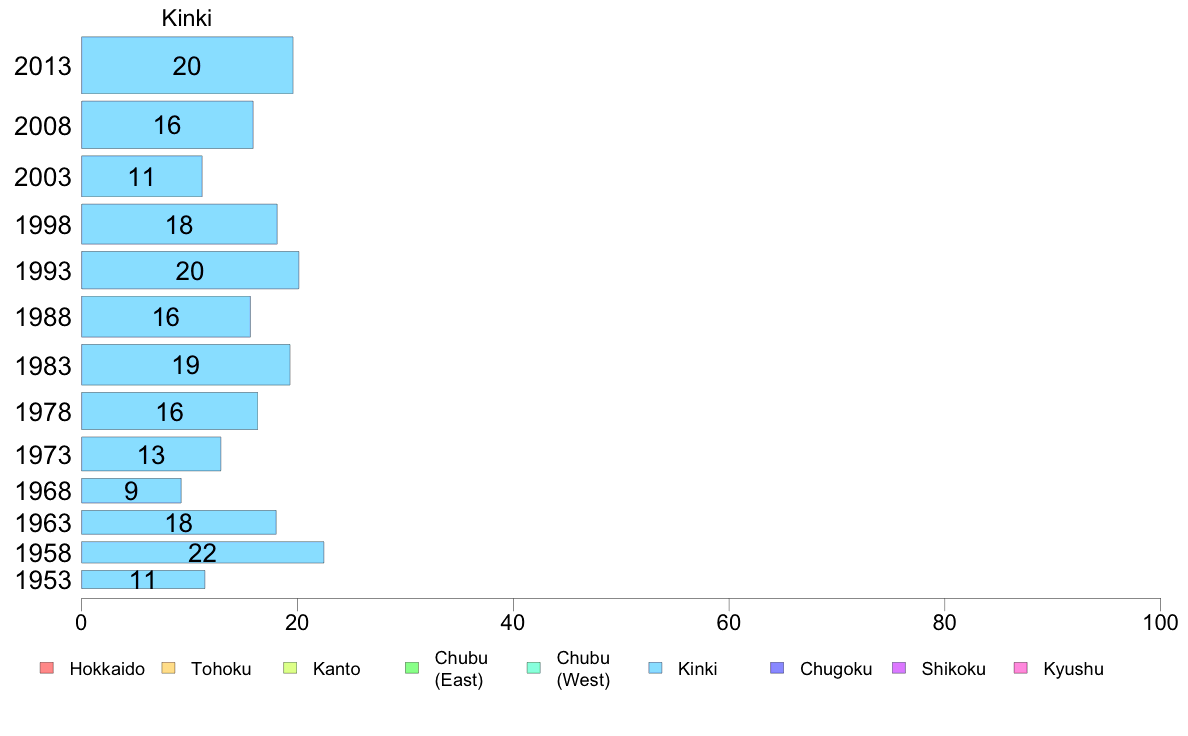Click the Kyushu pink legend swatch

pos(1021,668)
